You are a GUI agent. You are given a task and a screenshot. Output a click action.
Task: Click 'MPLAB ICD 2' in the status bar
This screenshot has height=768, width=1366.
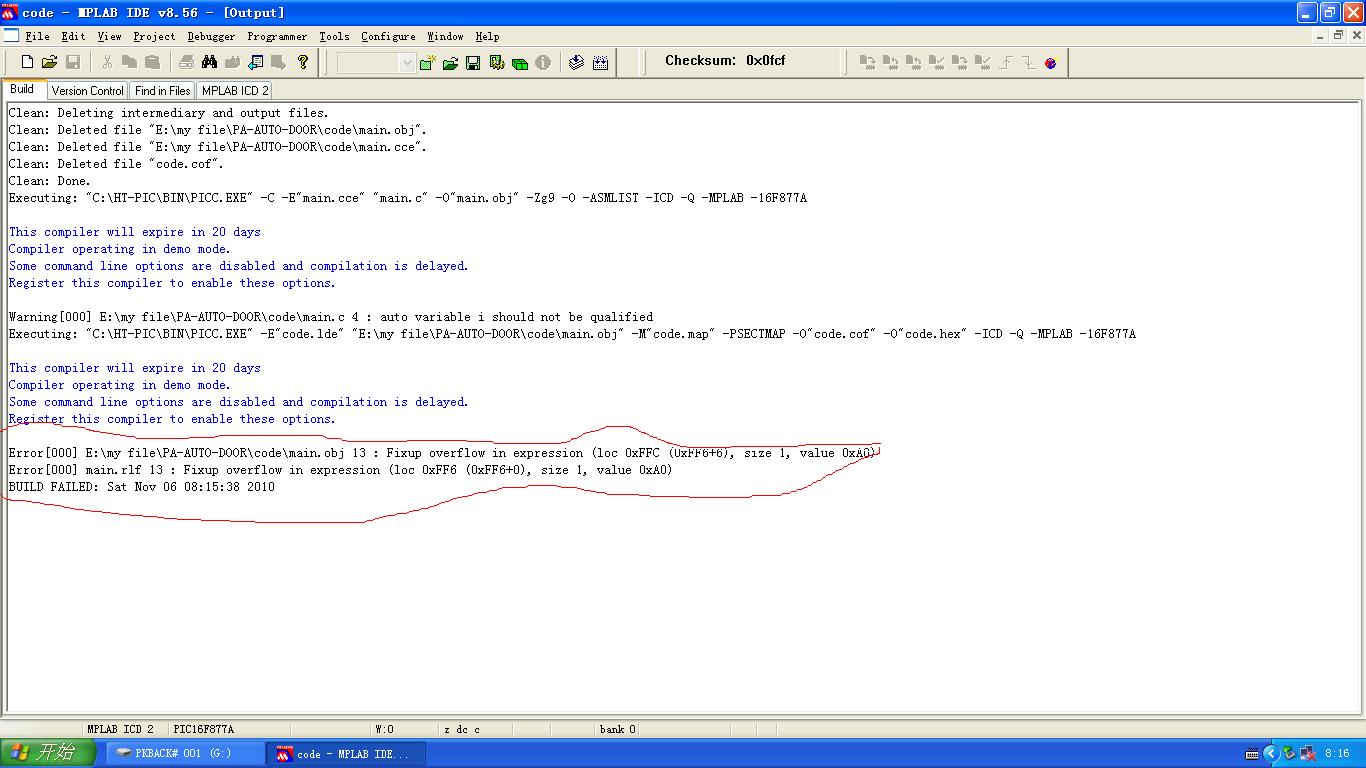(x=120, y=729)
